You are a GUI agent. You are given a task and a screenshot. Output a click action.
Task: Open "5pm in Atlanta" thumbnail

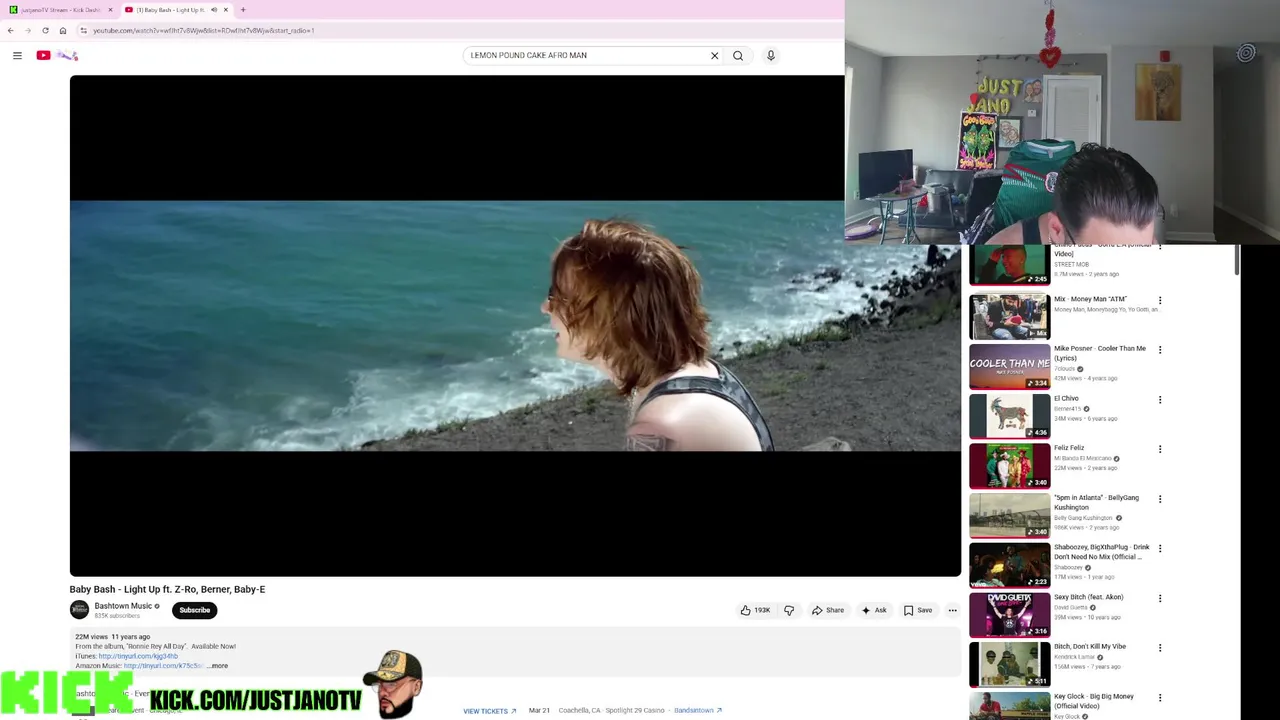tap(1009, 516)
